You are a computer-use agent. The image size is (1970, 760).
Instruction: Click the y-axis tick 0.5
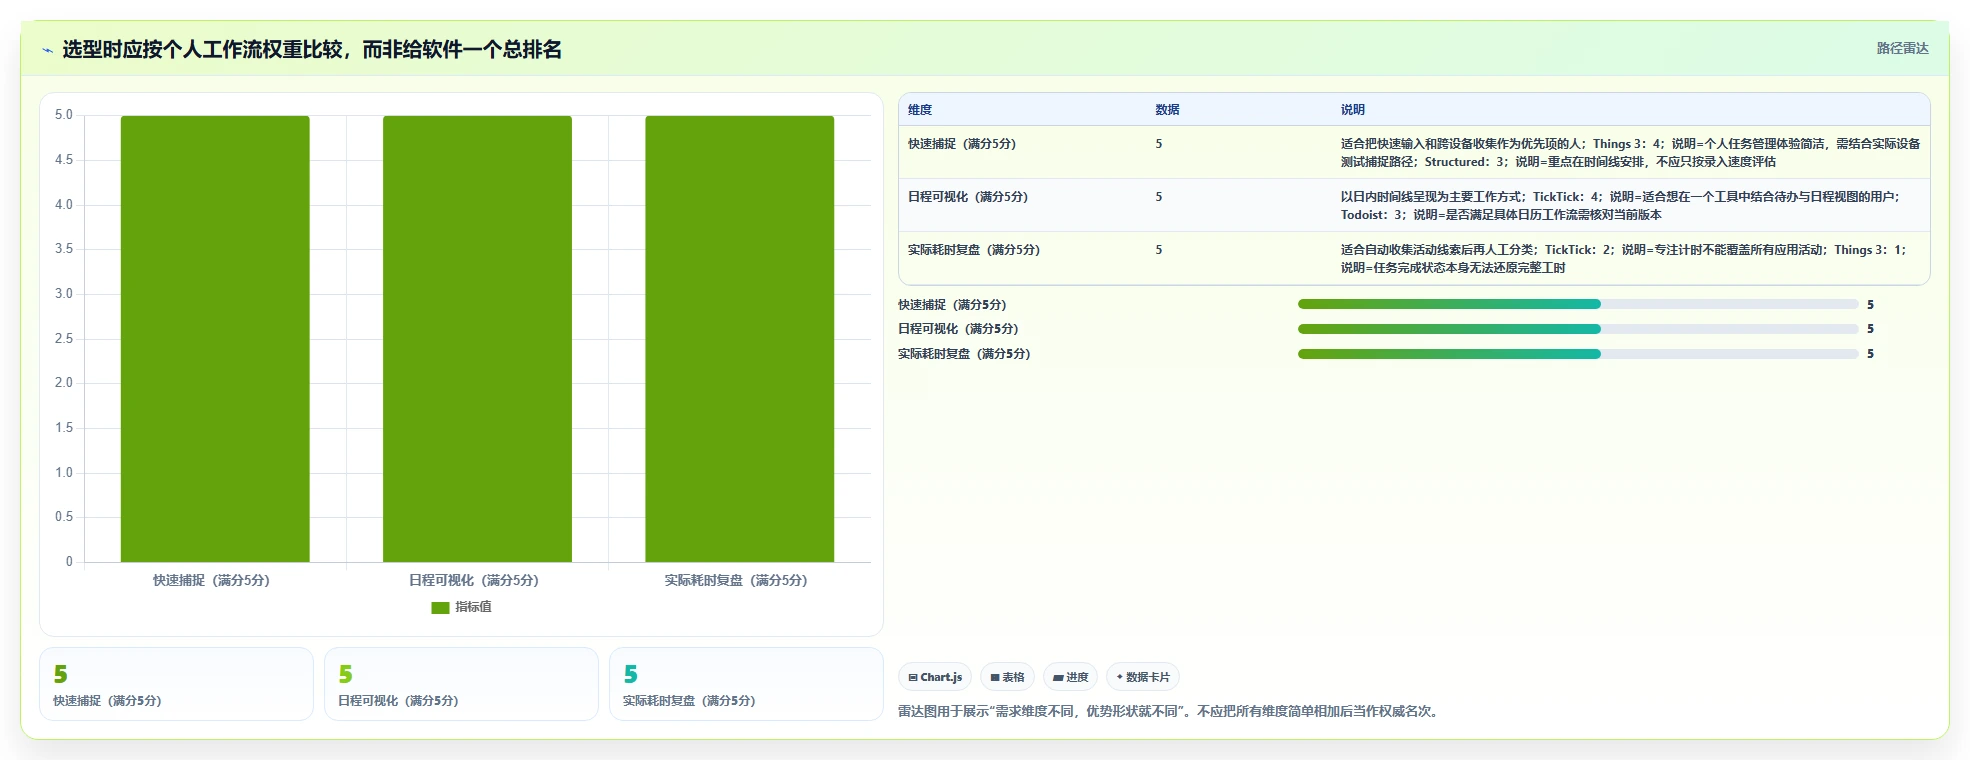[64, 517]
